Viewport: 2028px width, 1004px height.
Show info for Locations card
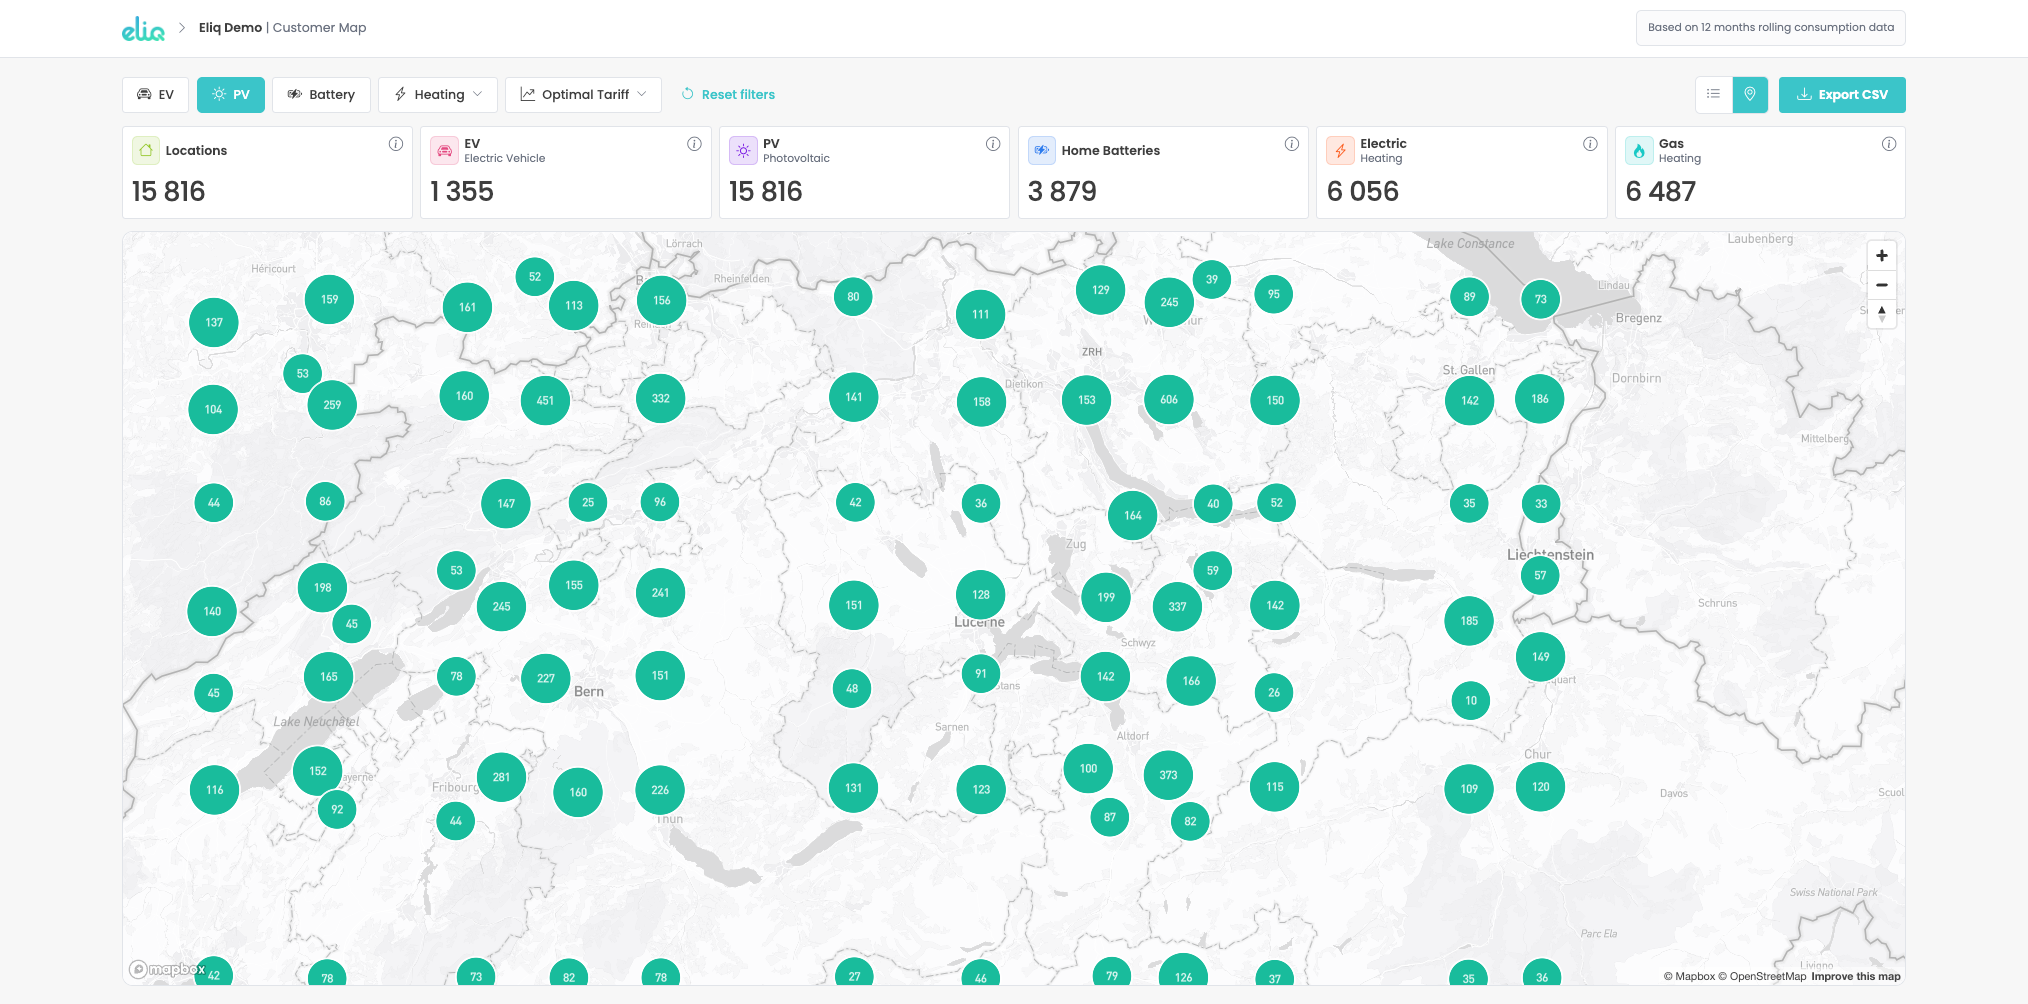pyautogui.click(x=396, y=144)
